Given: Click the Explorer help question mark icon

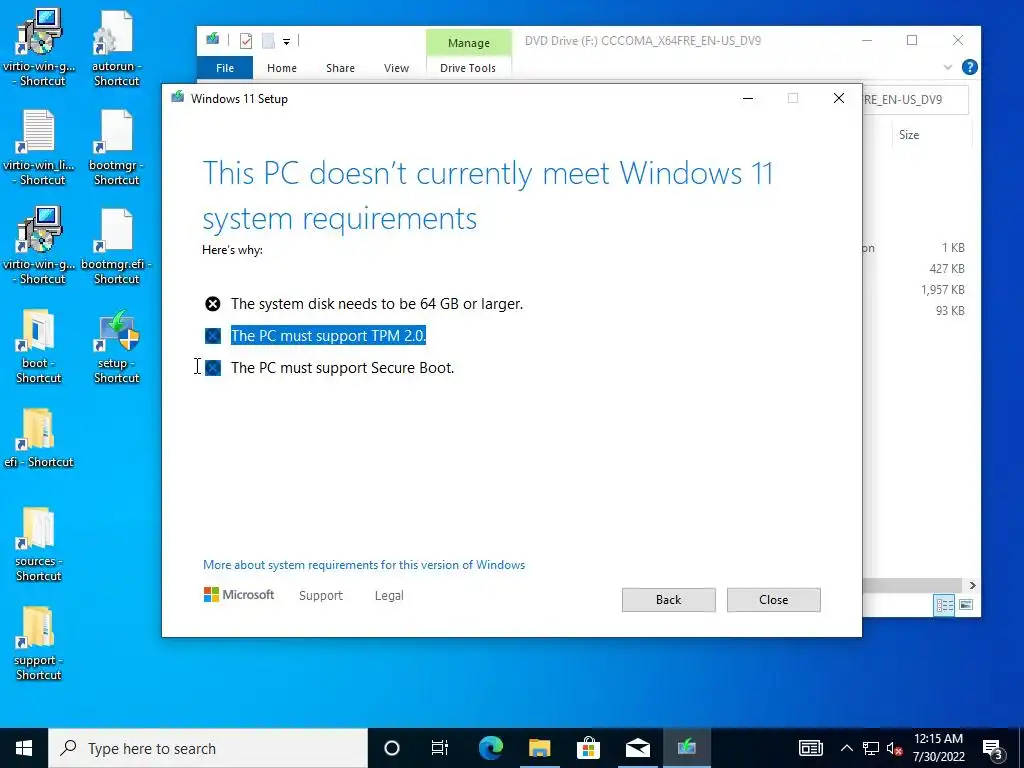Looking at the screenshot, I should point(970,67).
